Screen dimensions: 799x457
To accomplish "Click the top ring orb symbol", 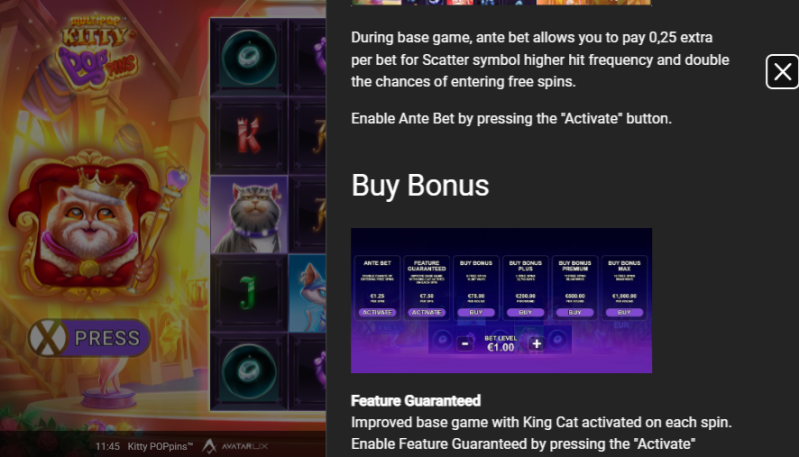I will [x=249, y=57].
